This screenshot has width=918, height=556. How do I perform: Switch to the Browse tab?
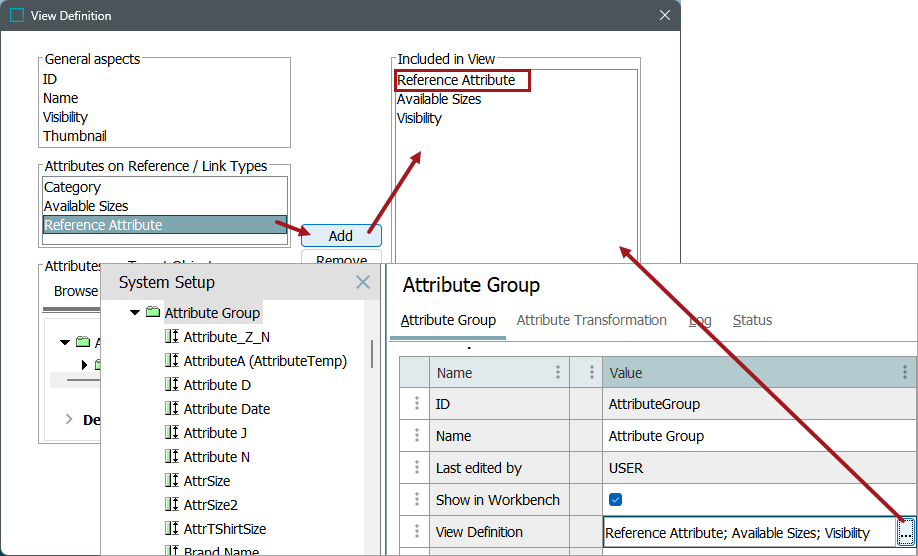(76, 291)
